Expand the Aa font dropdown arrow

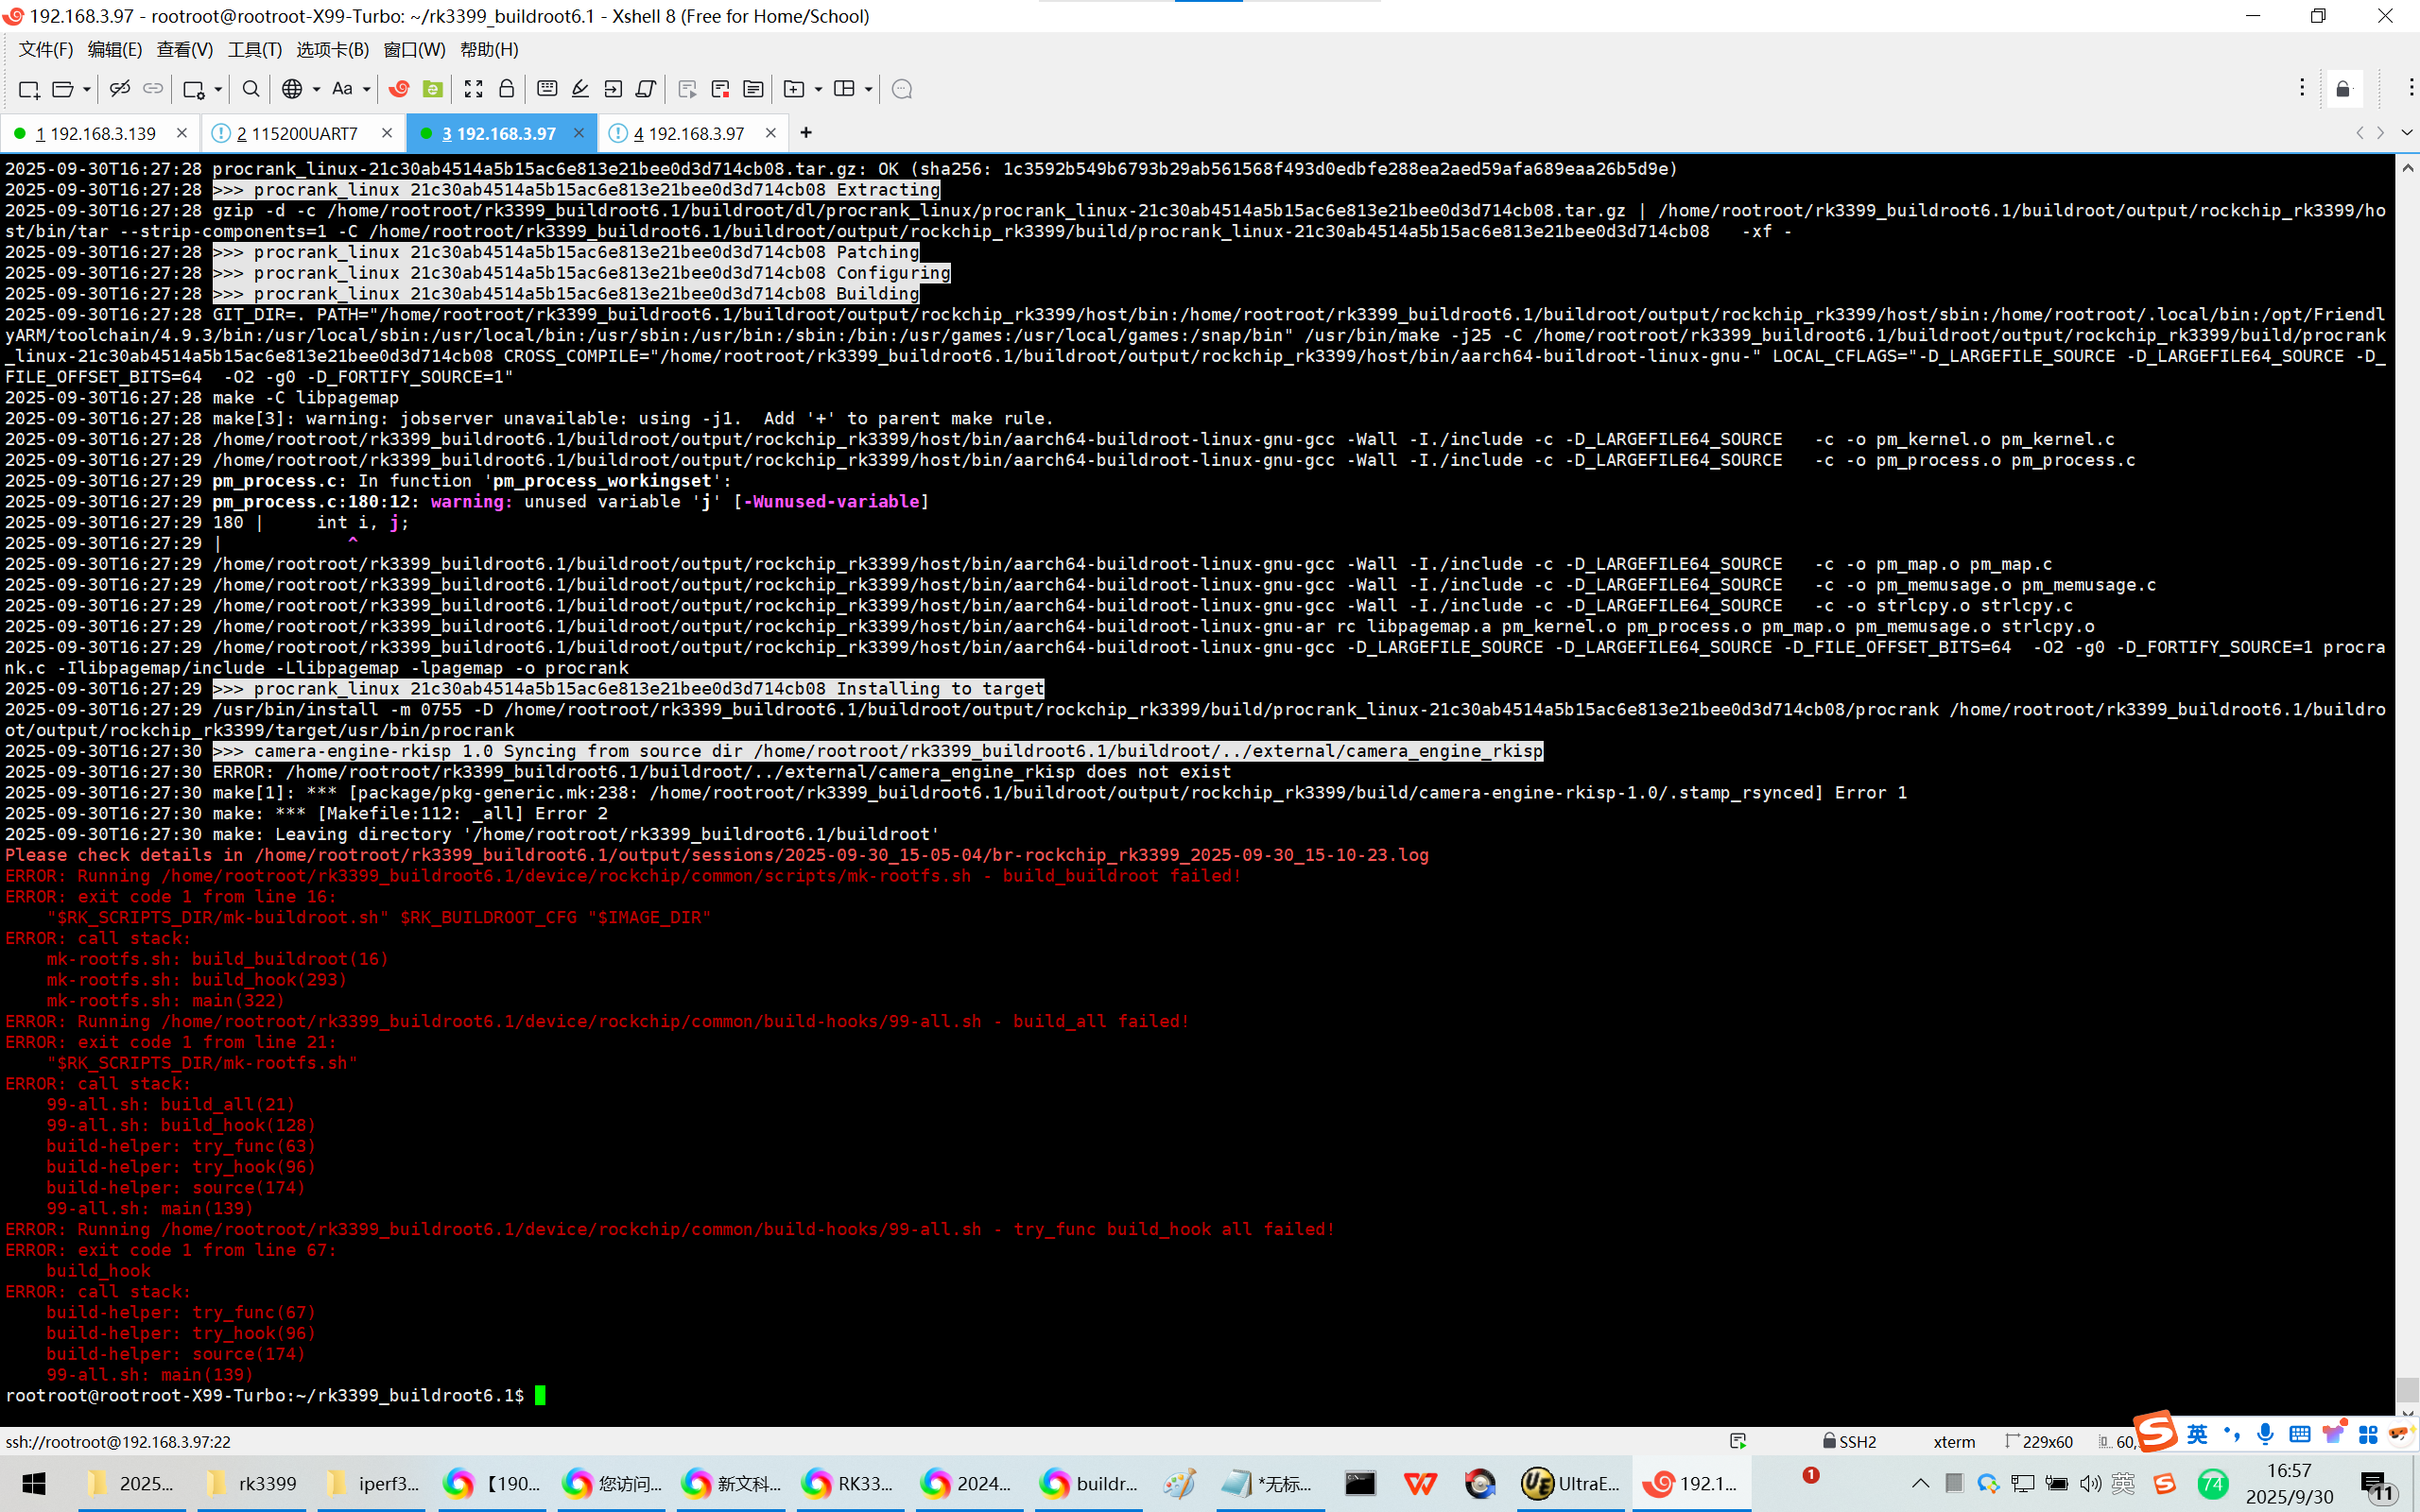click(367, 89)
